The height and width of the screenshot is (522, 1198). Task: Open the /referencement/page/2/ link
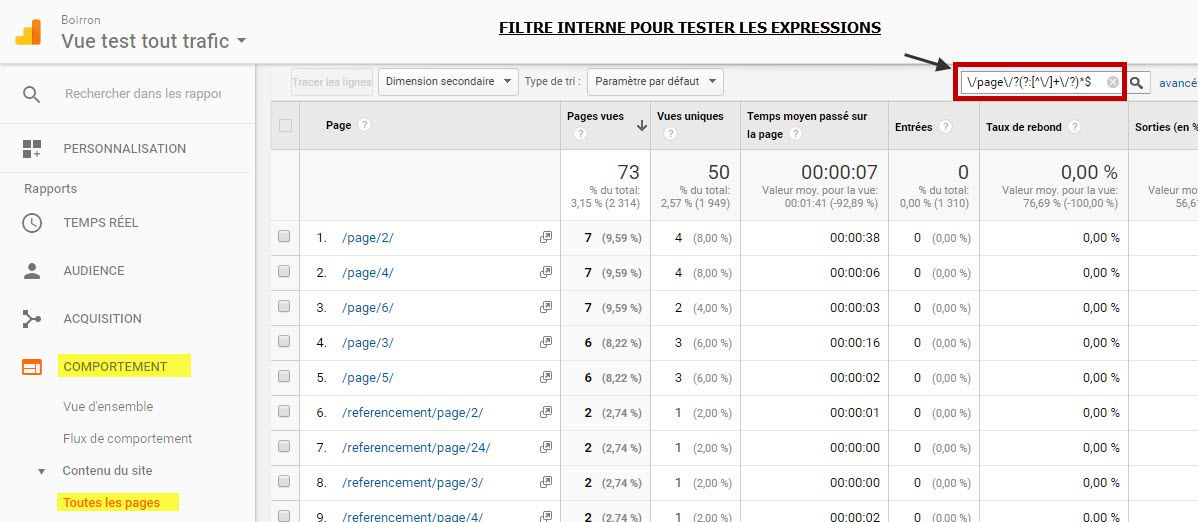(x=413, y=413)
